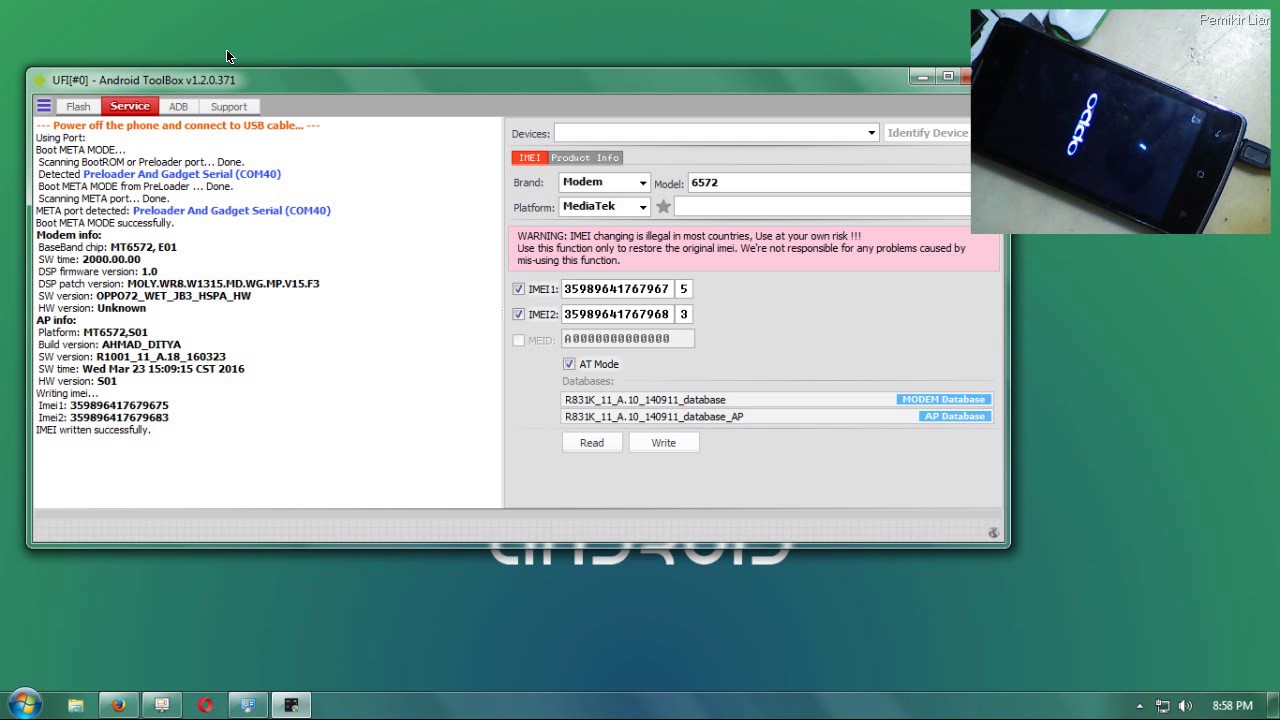
Task: Open the presentation-screen taskbar icon after Firefox
Action: pos(162,705)
